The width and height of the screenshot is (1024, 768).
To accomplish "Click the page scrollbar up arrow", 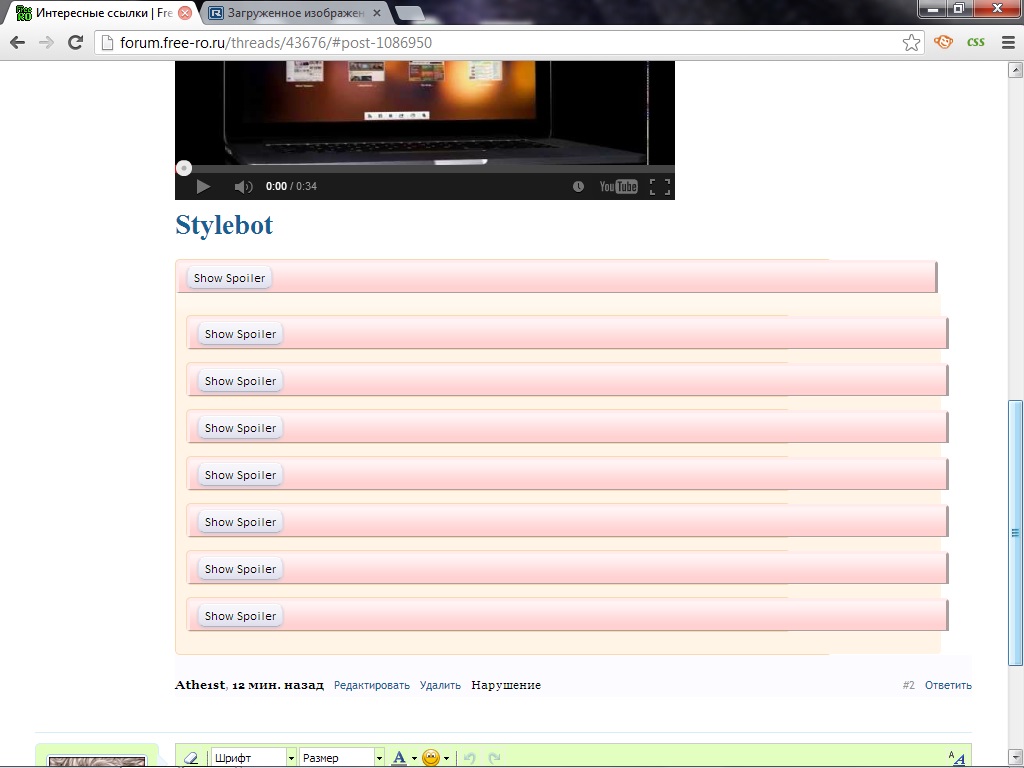I will (x=1016, y=69).
